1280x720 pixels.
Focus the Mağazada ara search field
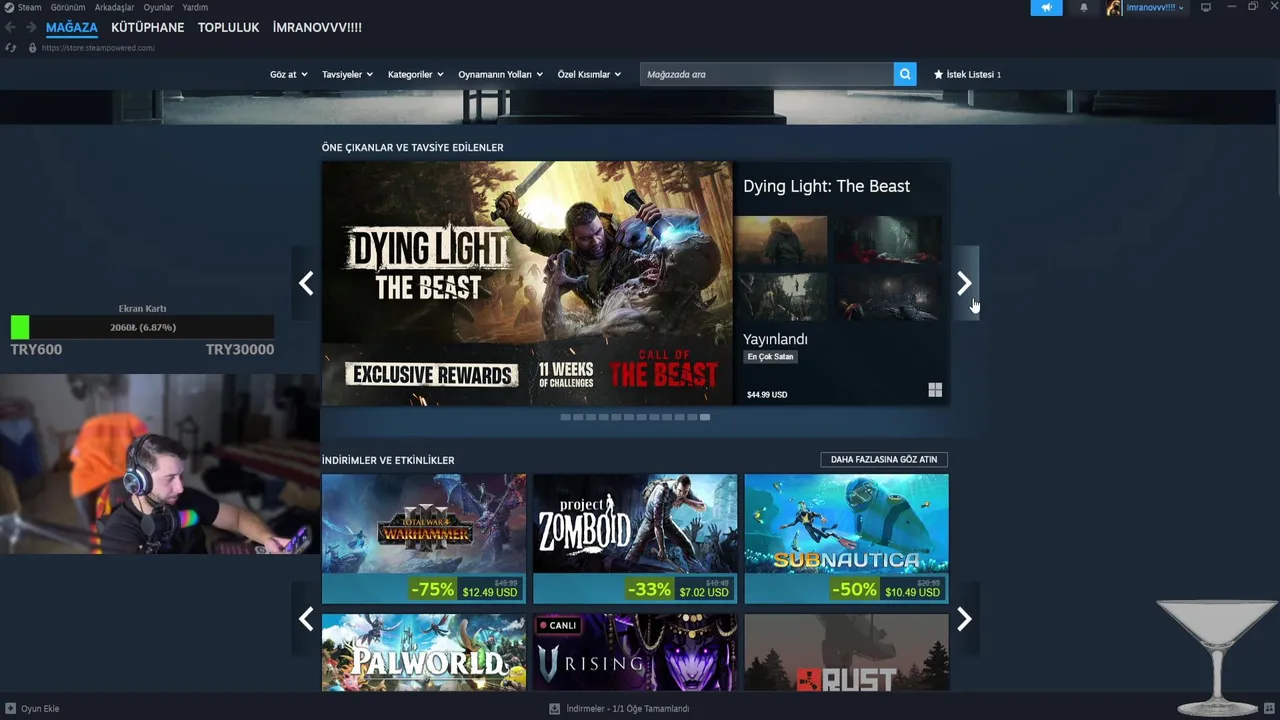point(767,74)
